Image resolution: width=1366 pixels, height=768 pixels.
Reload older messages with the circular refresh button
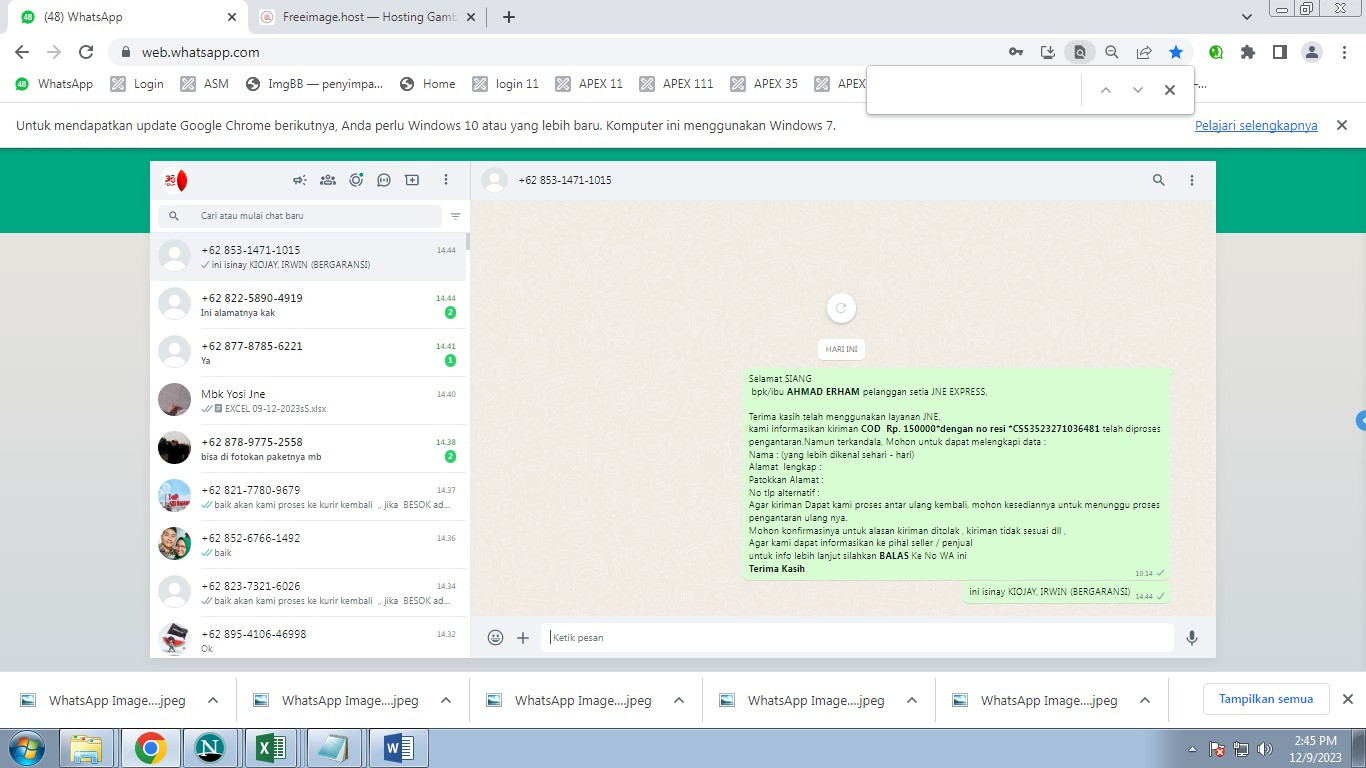click(x=841, y=308)
